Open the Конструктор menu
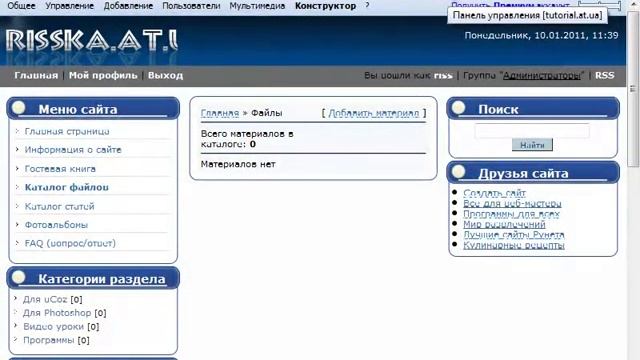This screenshot has width=640, height=360. point(325,6)
